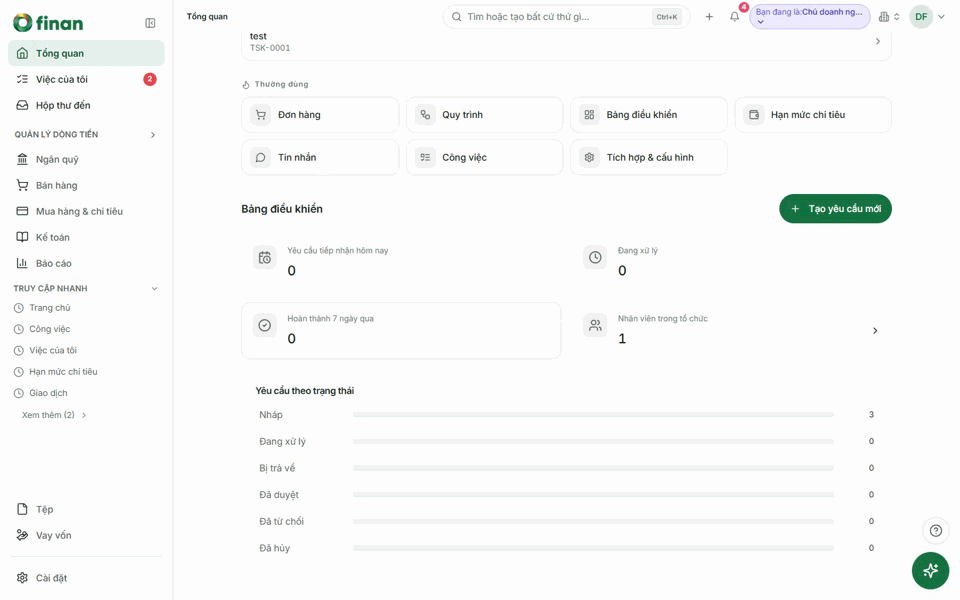Click Đã duyệt status progress bar
The image size is (960, 600).
tap(593, 495)
